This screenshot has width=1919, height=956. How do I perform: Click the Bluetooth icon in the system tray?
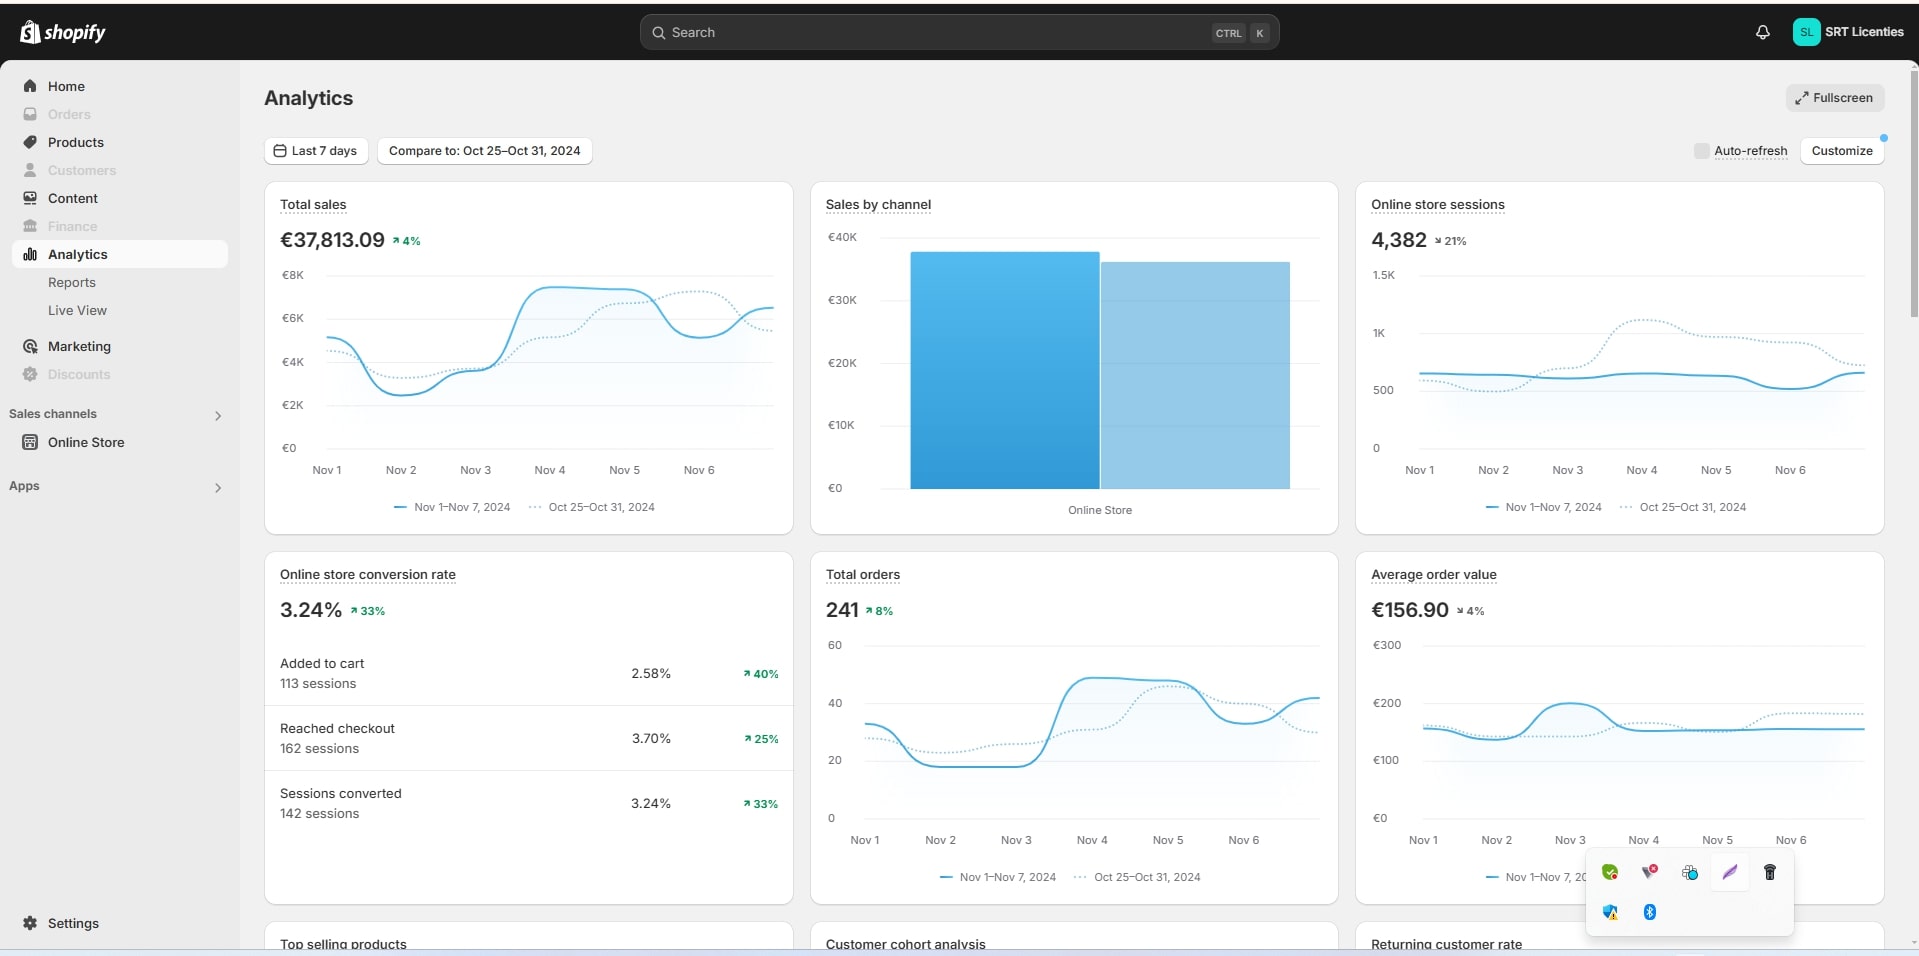pyautogui.click(x=1650, y=912)
